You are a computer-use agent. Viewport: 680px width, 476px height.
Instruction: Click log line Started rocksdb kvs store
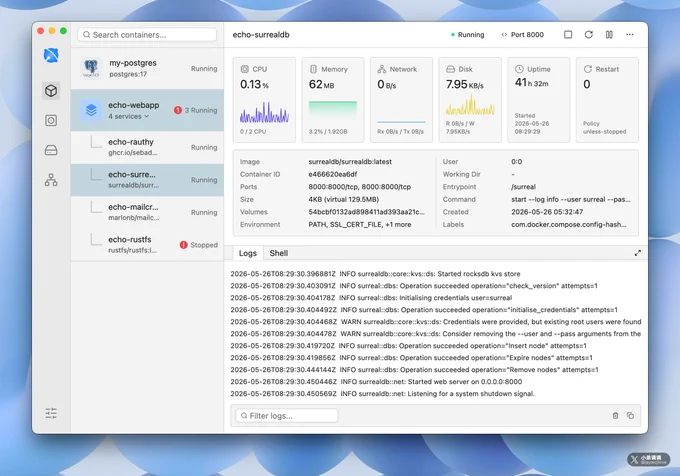coord(375,274)
